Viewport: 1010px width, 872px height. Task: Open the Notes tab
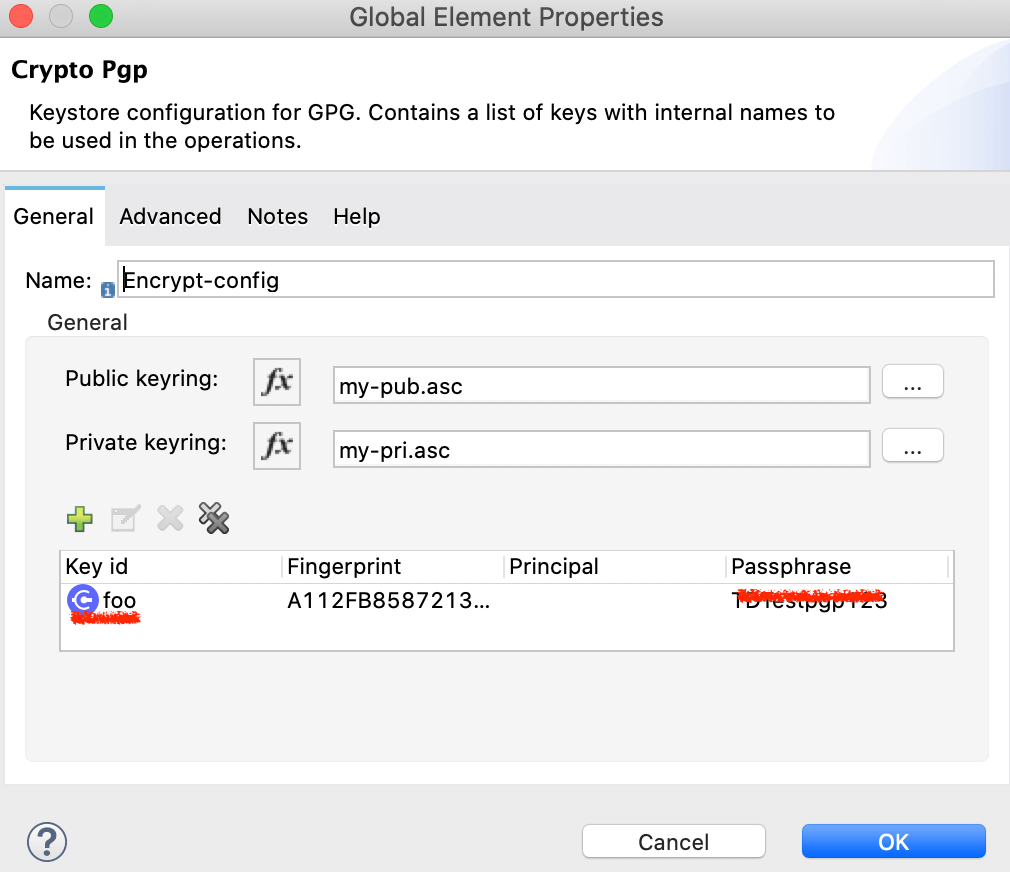click(x=277, y=216)
